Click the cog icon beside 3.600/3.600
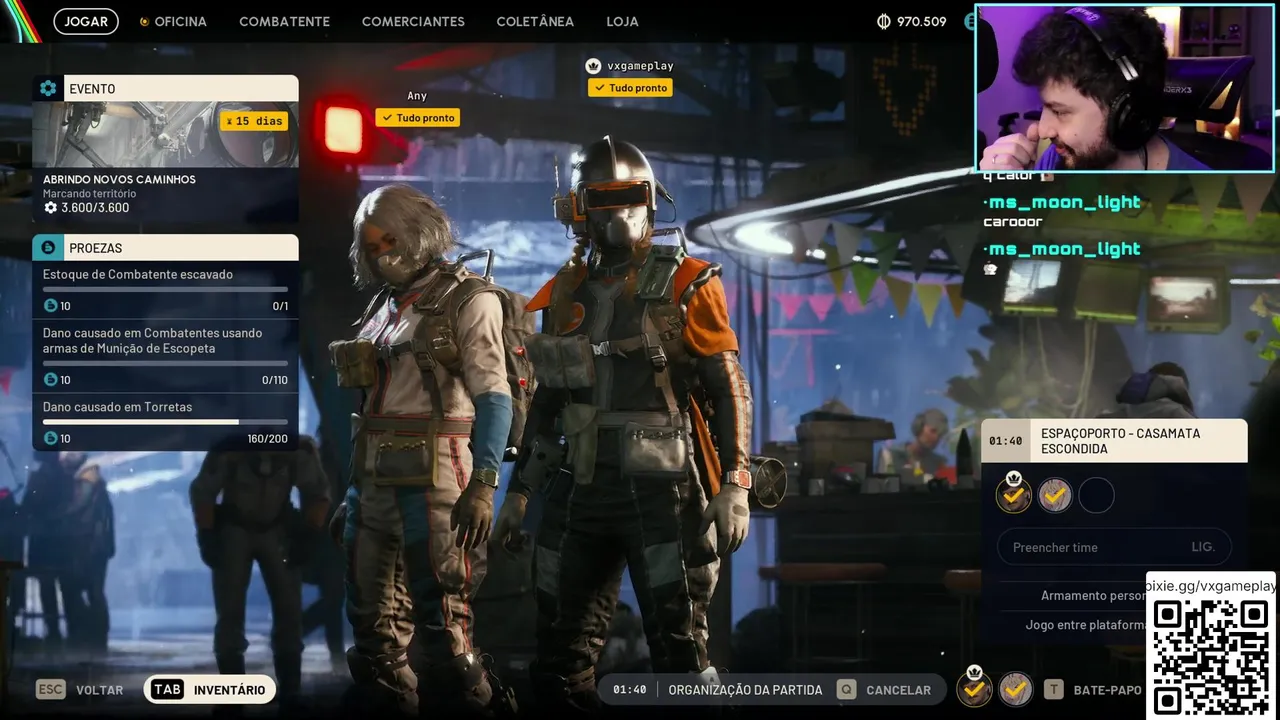Image resolution: width=1280 pixels, height=720 pixels. pos(50,208)
